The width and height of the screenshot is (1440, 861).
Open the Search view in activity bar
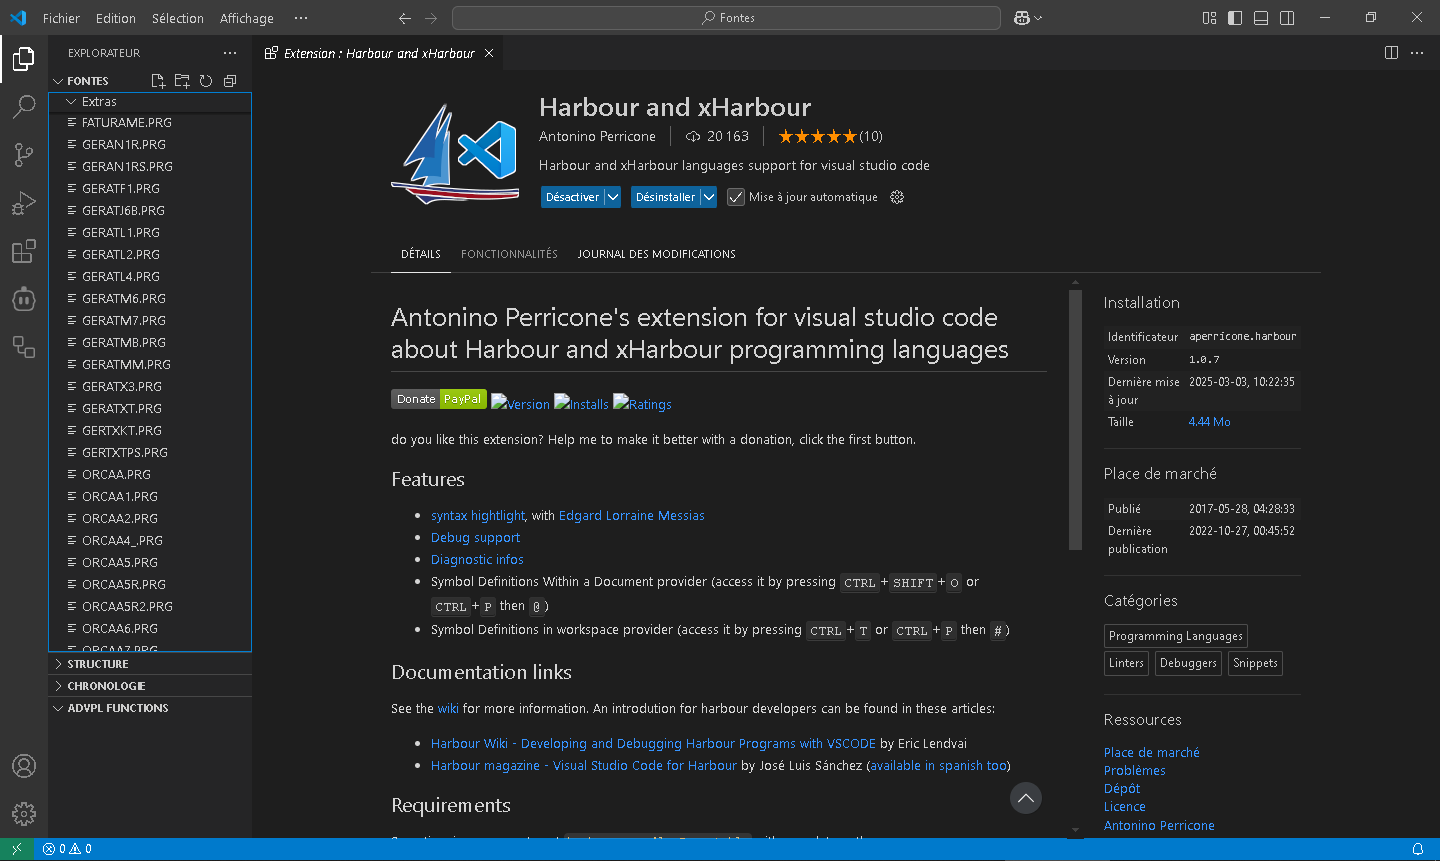(x=24, y=106)
